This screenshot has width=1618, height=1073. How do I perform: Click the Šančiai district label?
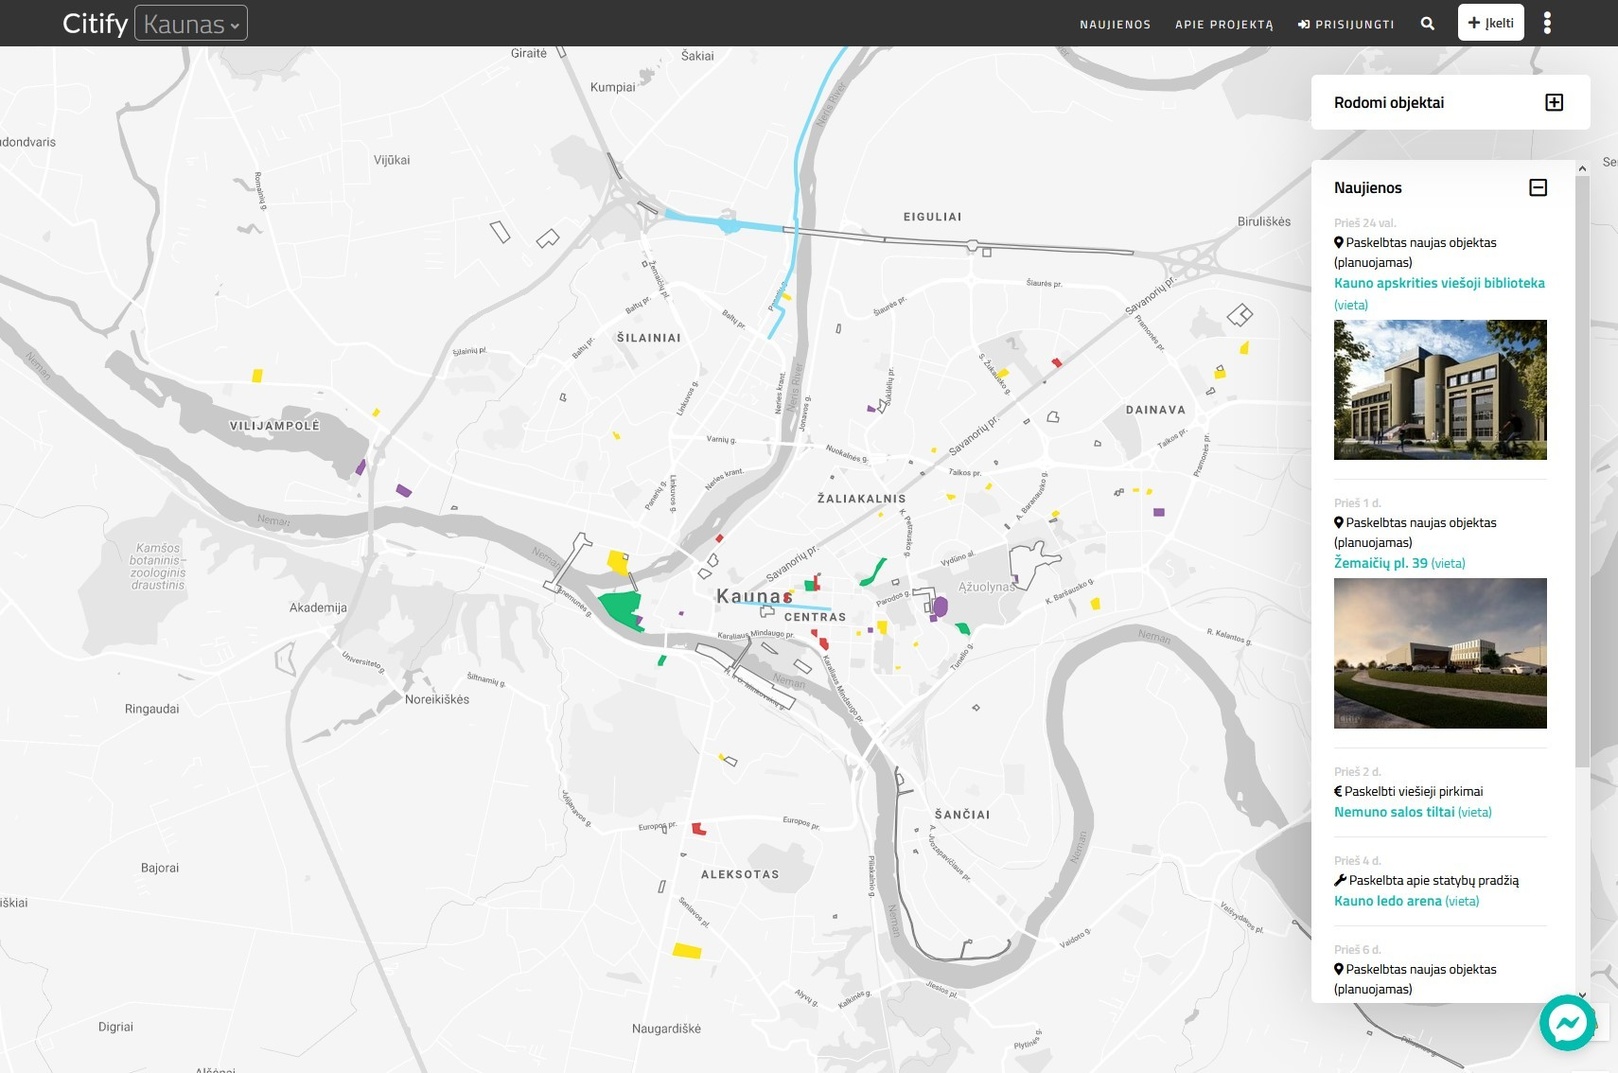962,815
